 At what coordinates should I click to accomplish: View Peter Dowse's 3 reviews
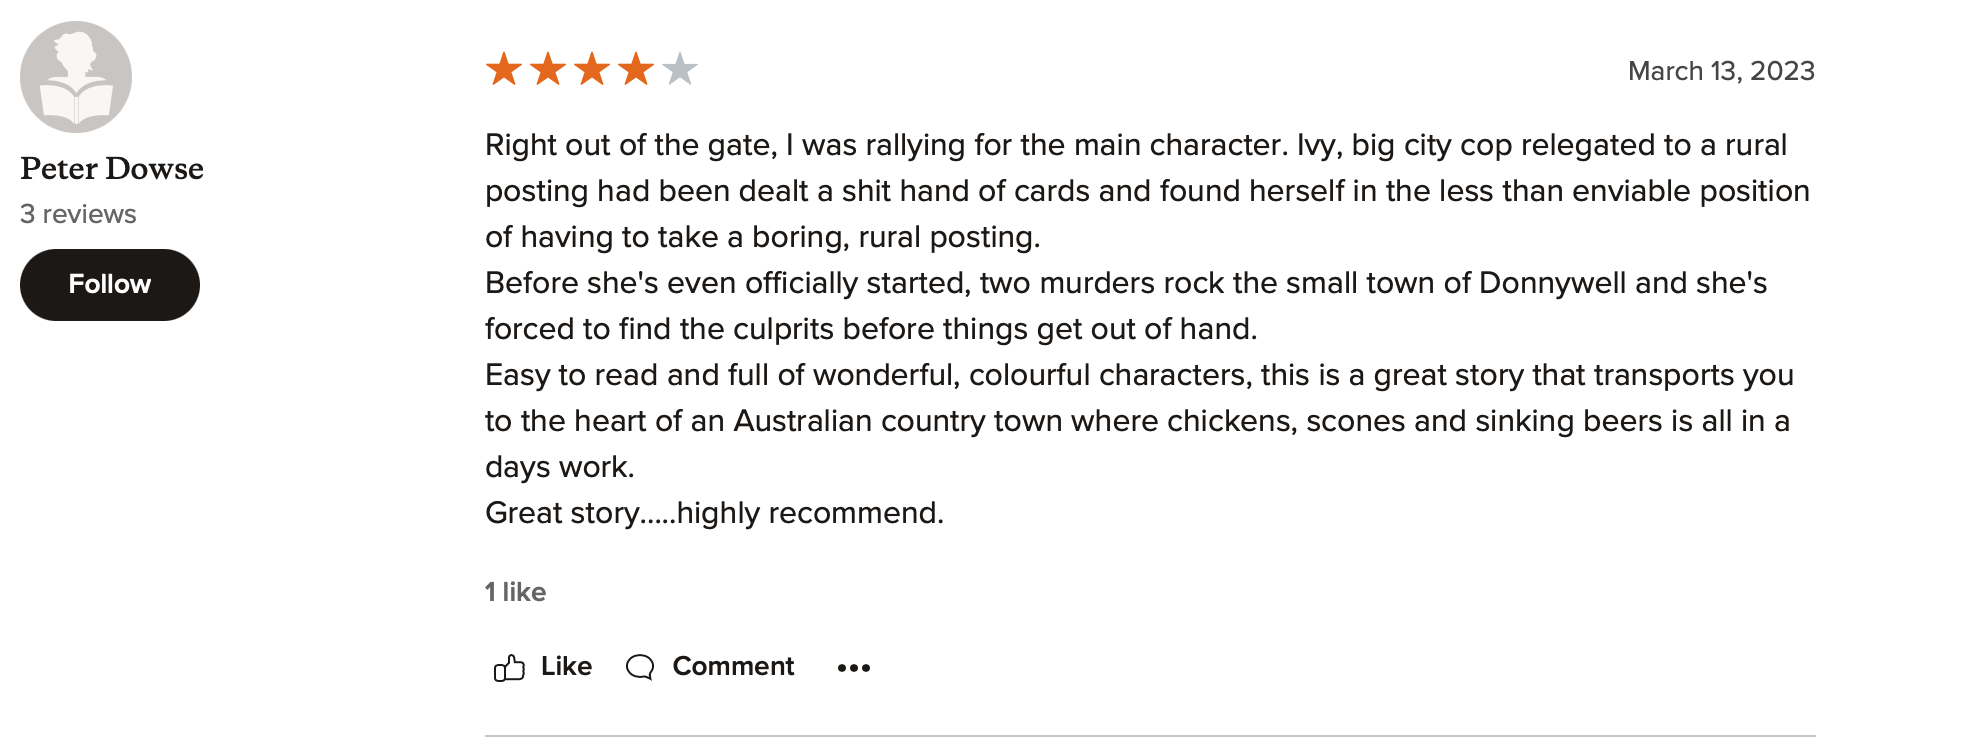[x=78, y=214]
